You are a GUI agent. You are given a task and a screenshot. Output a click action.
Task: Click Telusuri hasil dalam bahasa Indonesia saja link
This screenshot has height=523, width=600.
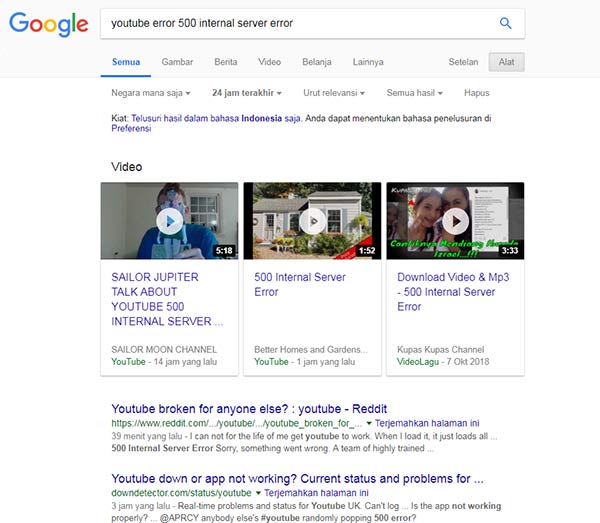(216, 118)
